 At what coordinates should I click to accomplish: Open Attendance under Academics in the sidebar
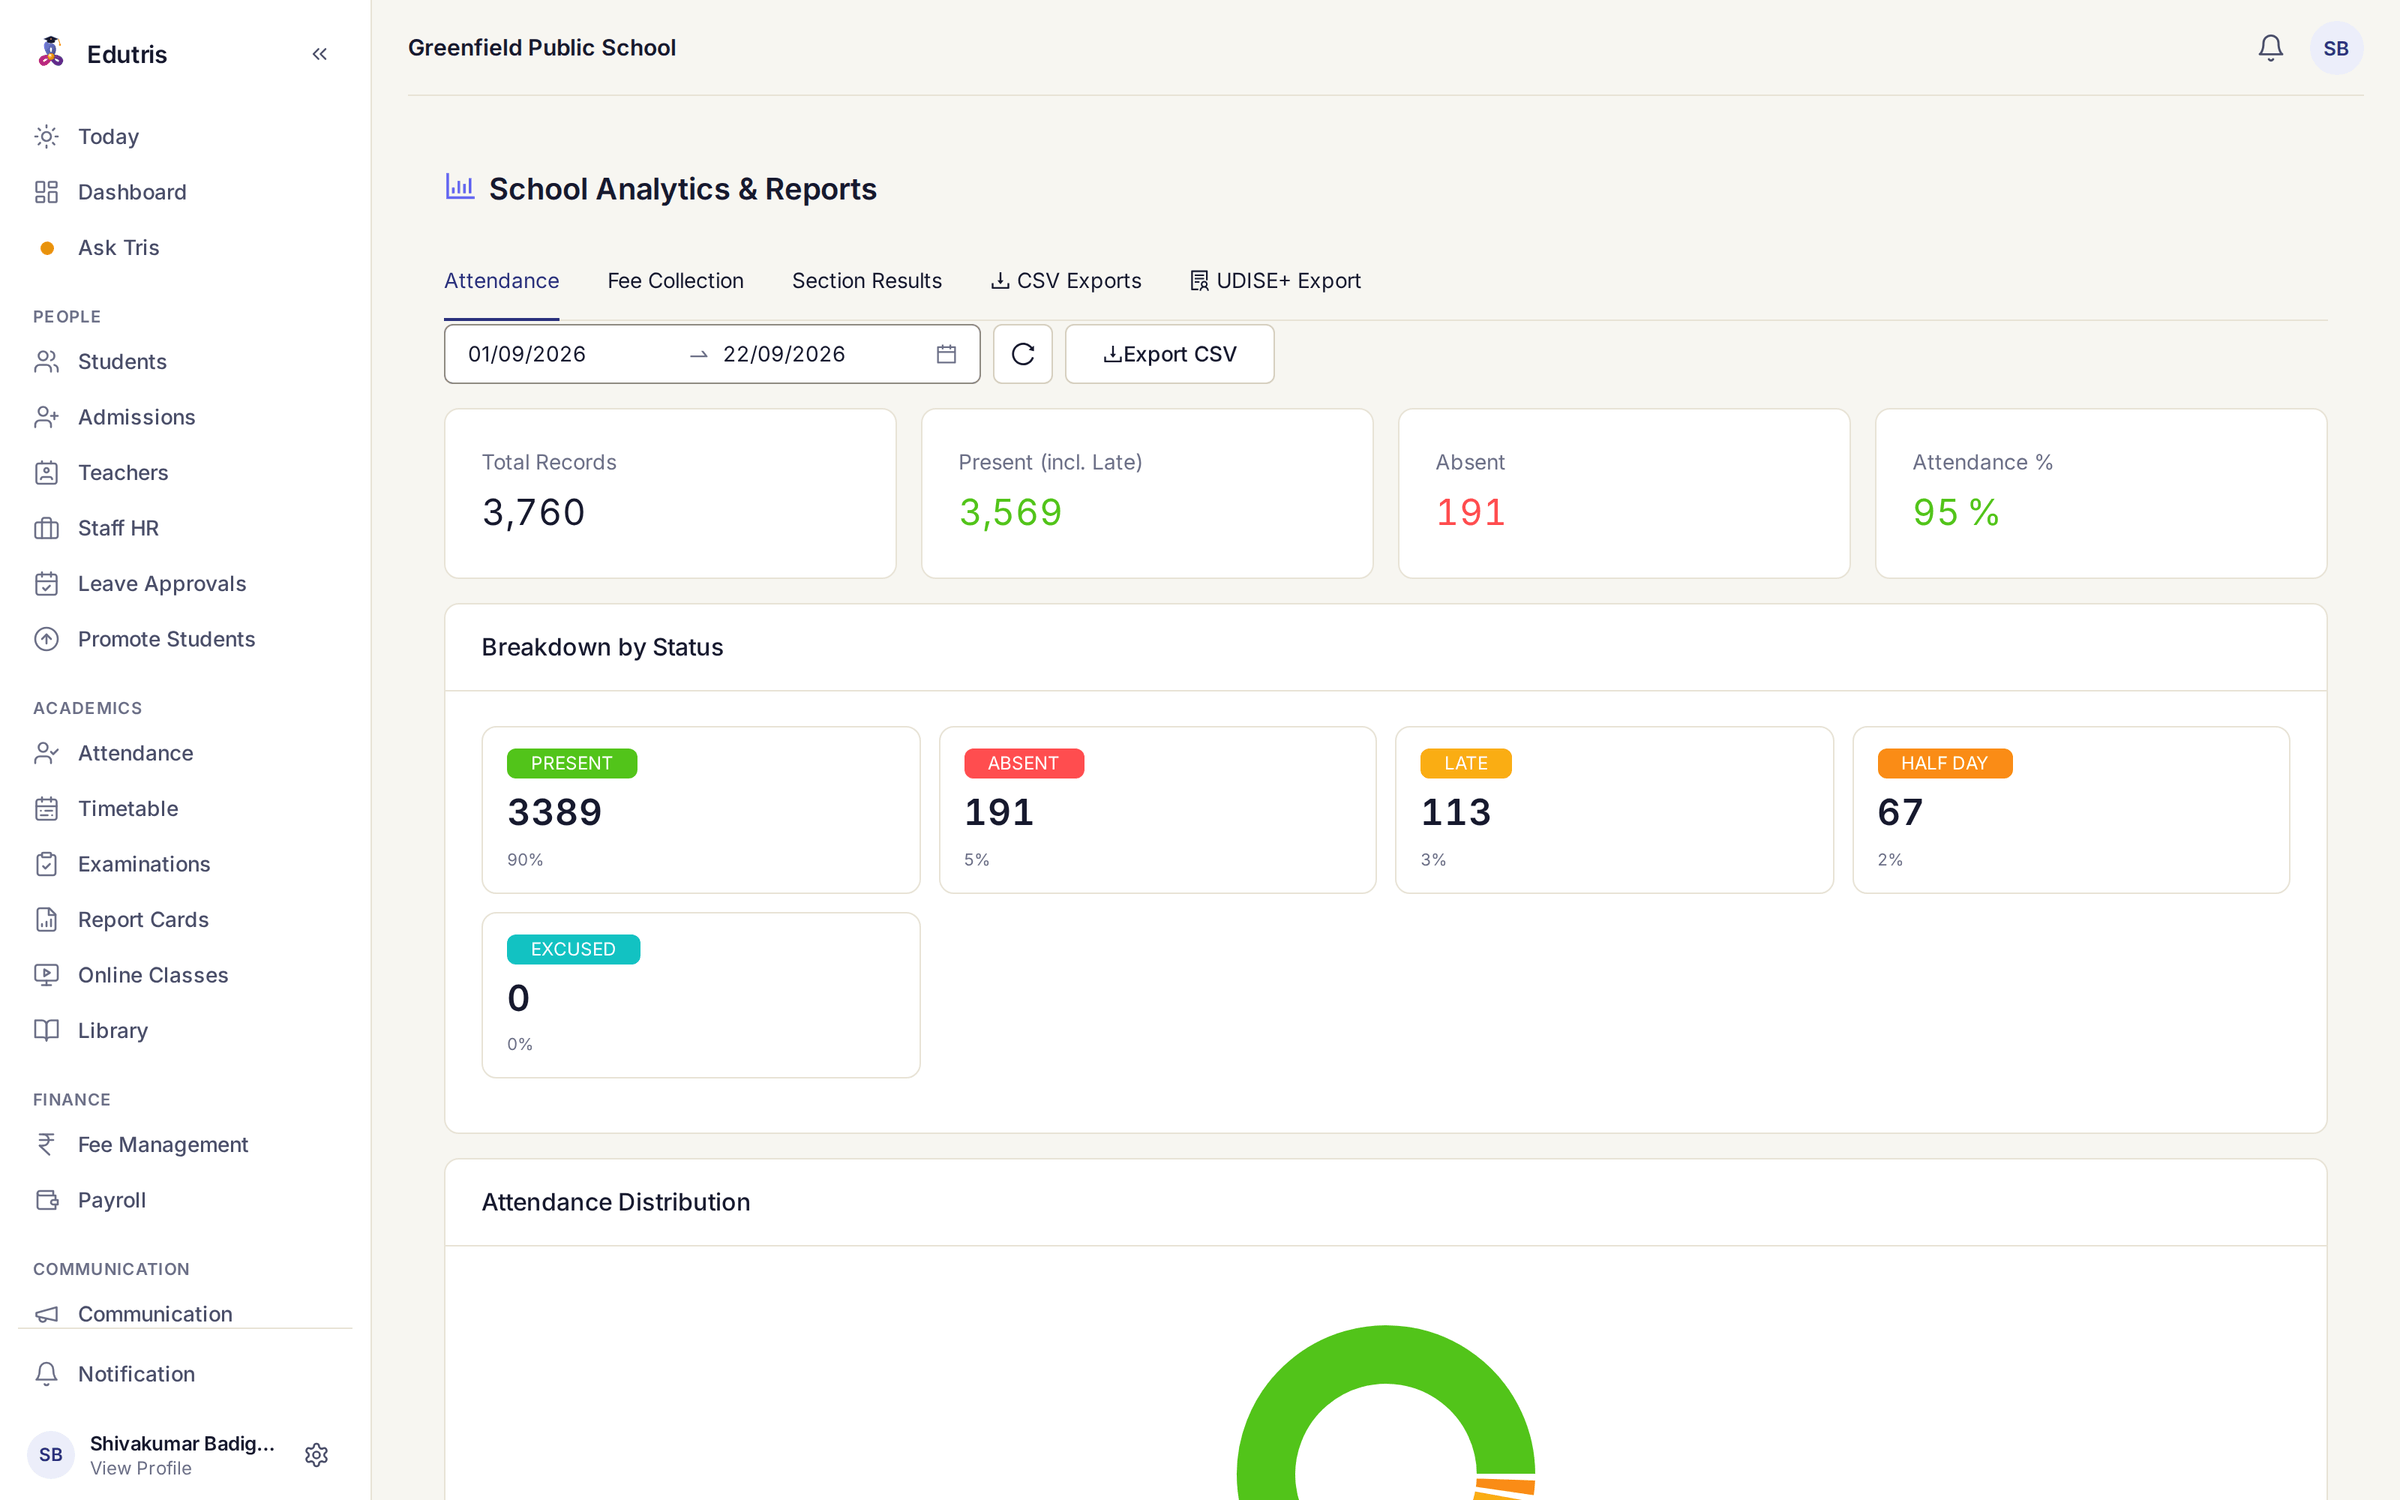coord(185,753)
